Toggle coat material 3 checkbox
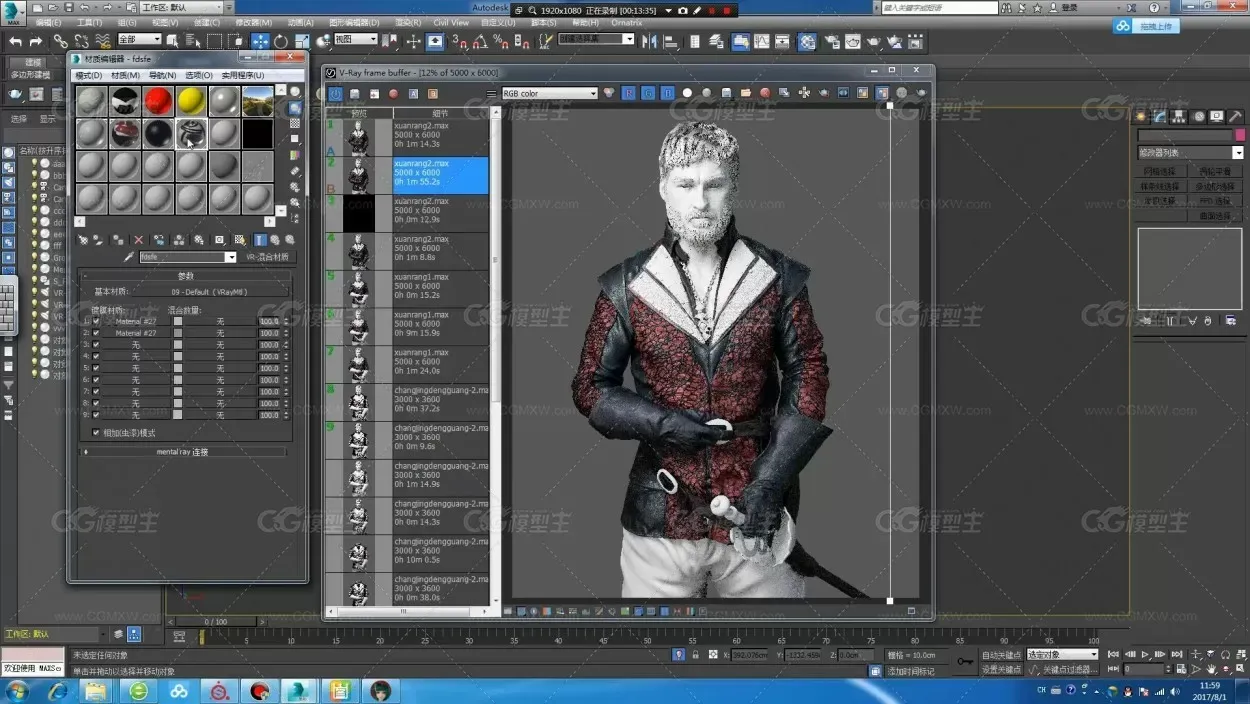Viewport: 1250px width, 704px height. [96, 344]
